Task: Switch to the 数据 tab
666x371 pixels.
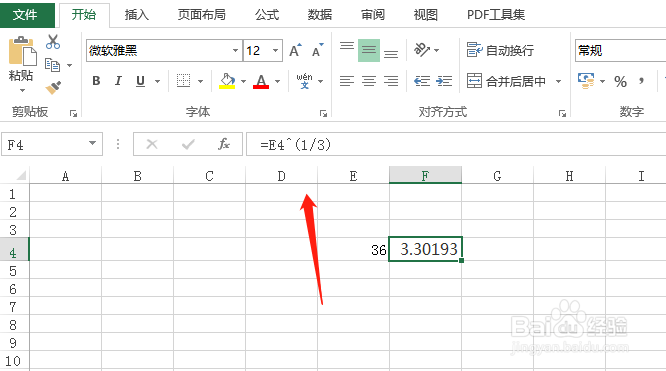Action: point(320,15)
